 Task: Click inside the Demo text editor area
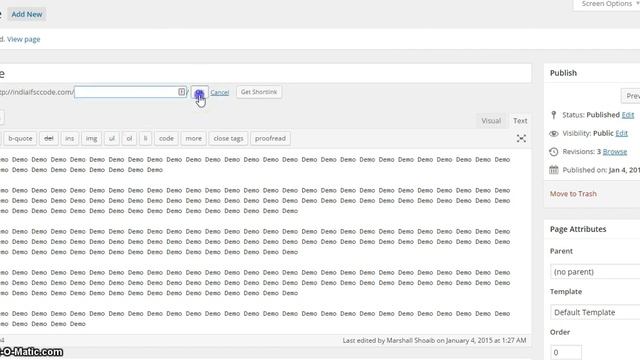tap(265, 242)
